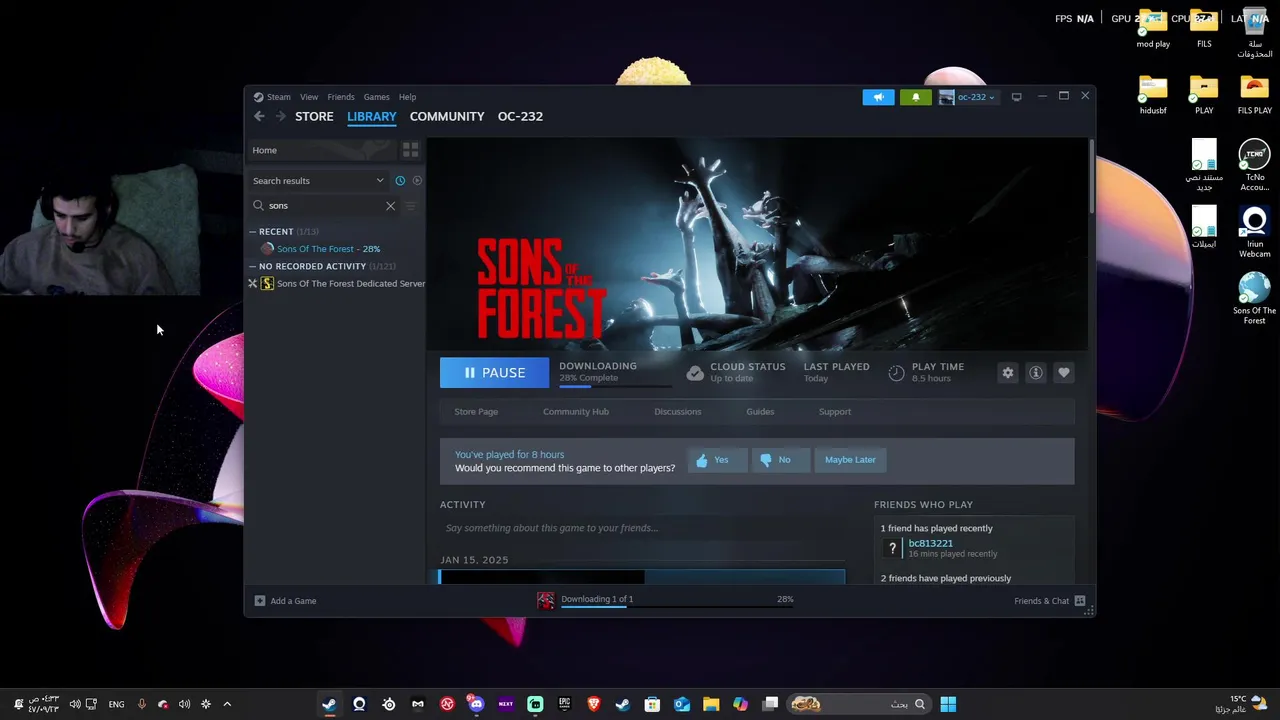Open the Guides link
This screenshot has width=1280, height=720.
(x=760, y=412)
